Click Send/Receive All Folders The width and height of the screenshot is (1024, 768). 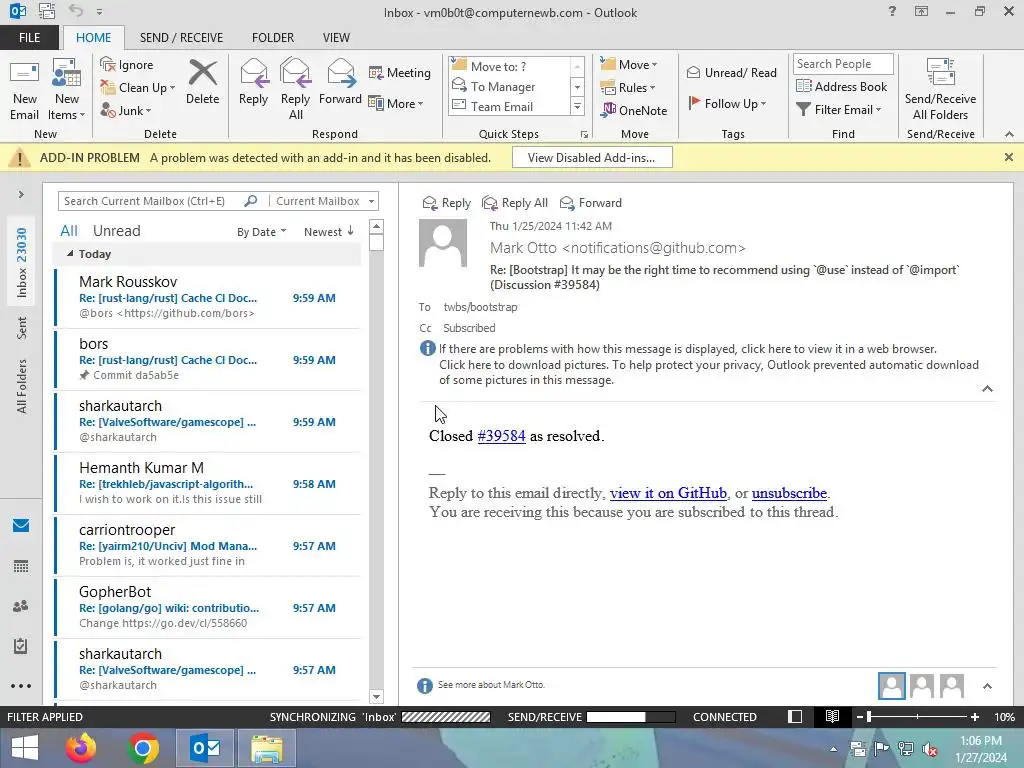pos(940,89)
